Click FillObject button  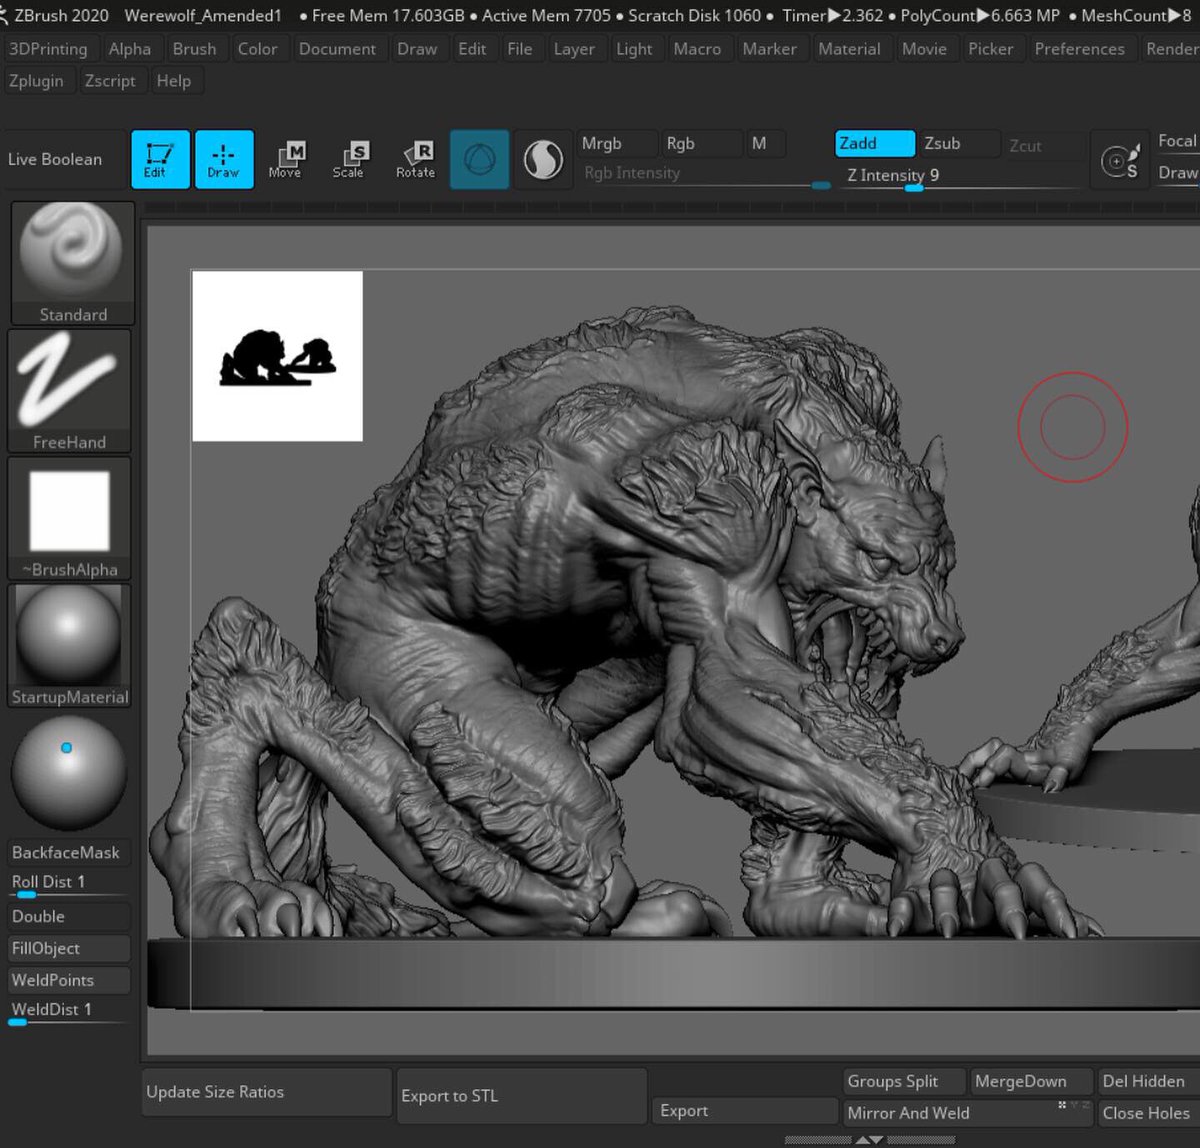[70, 949]
